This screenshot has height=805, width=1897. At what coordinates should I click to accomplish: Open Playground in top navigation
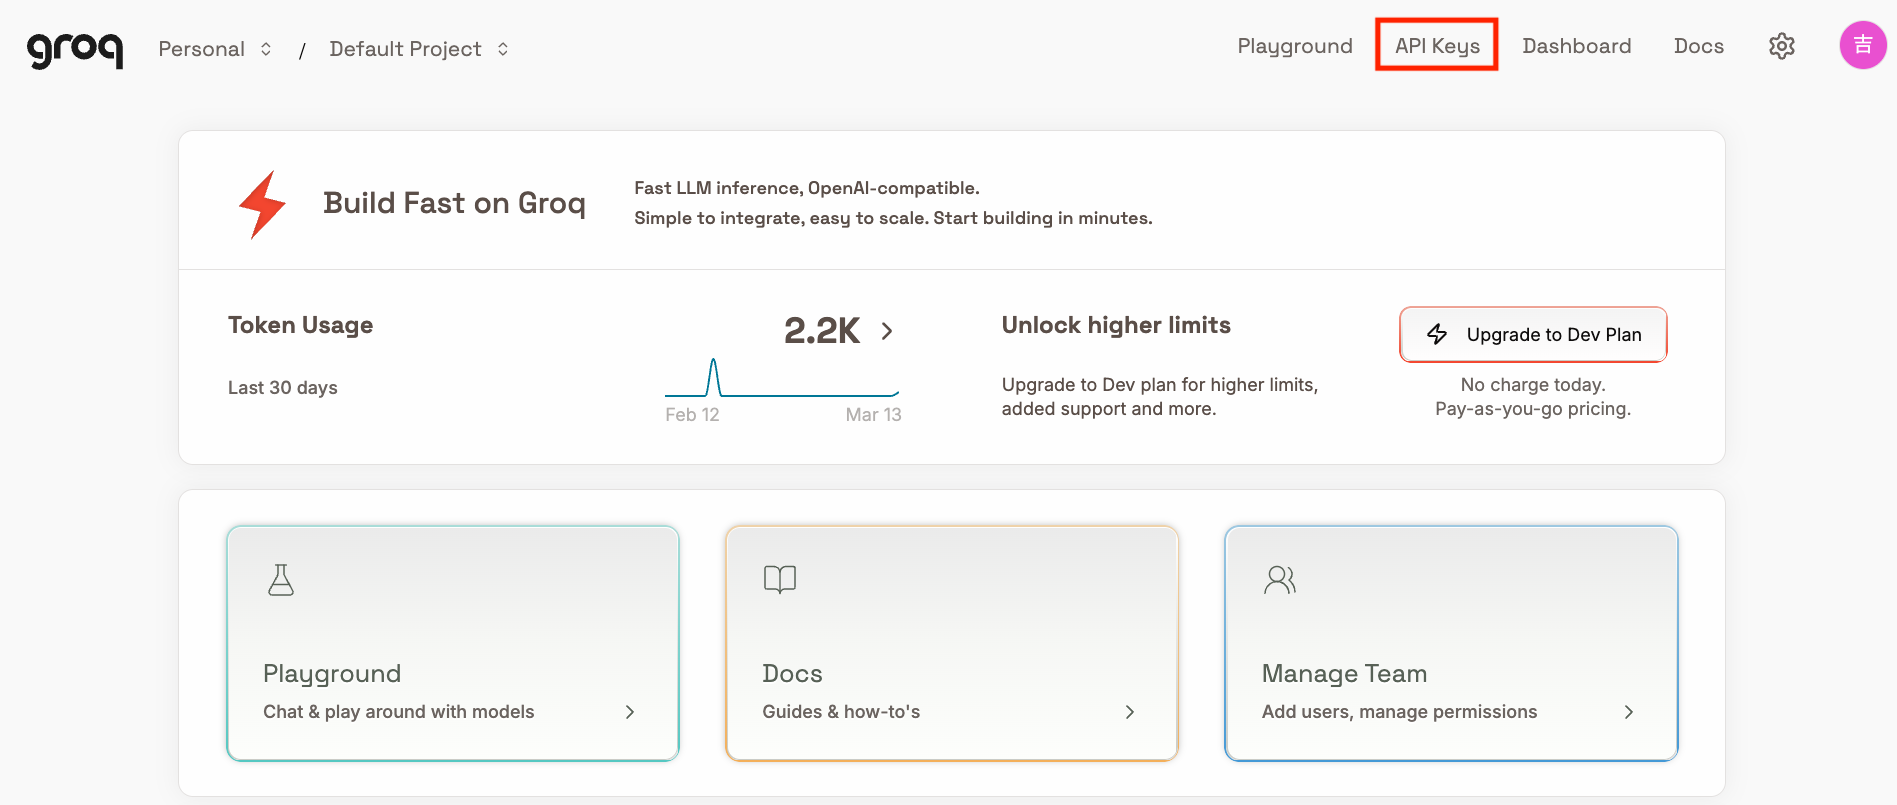pyautogui.click(x=1294, y=46)
